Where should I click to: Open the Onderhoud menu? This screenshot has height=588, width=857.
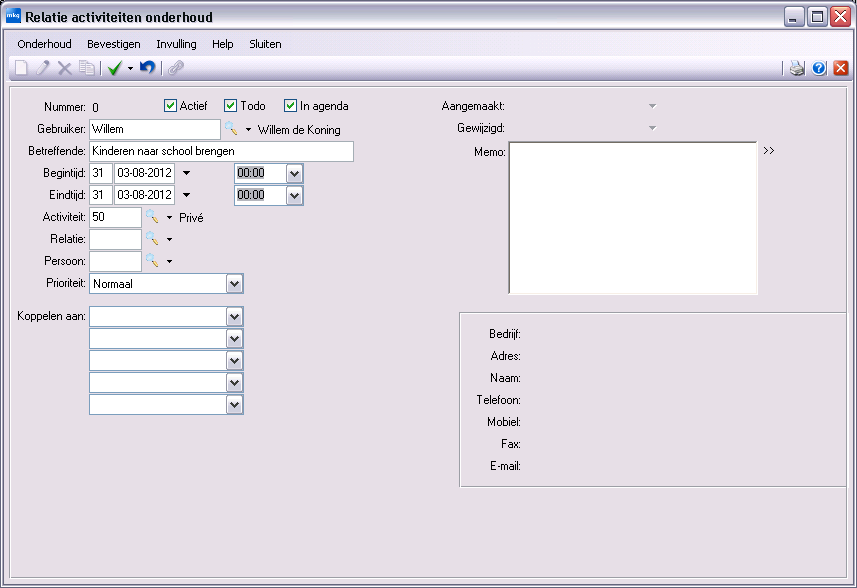click(x=44, y=44)
